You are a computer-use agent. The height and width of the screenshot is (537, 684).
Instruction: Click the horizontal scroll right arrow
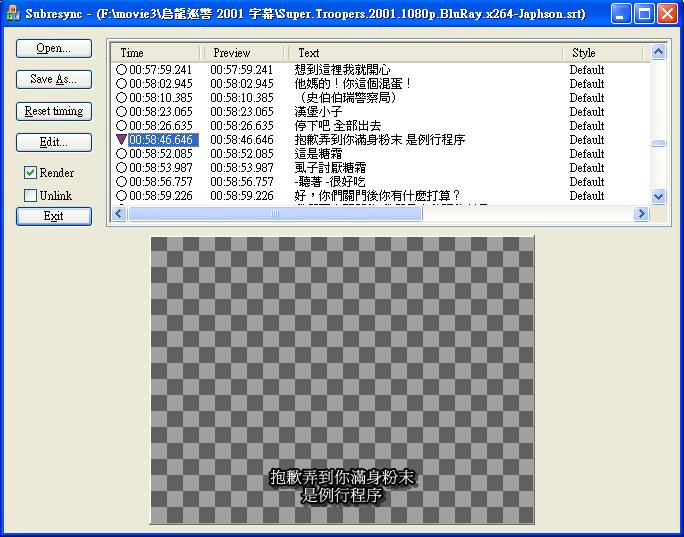point(641,213)
